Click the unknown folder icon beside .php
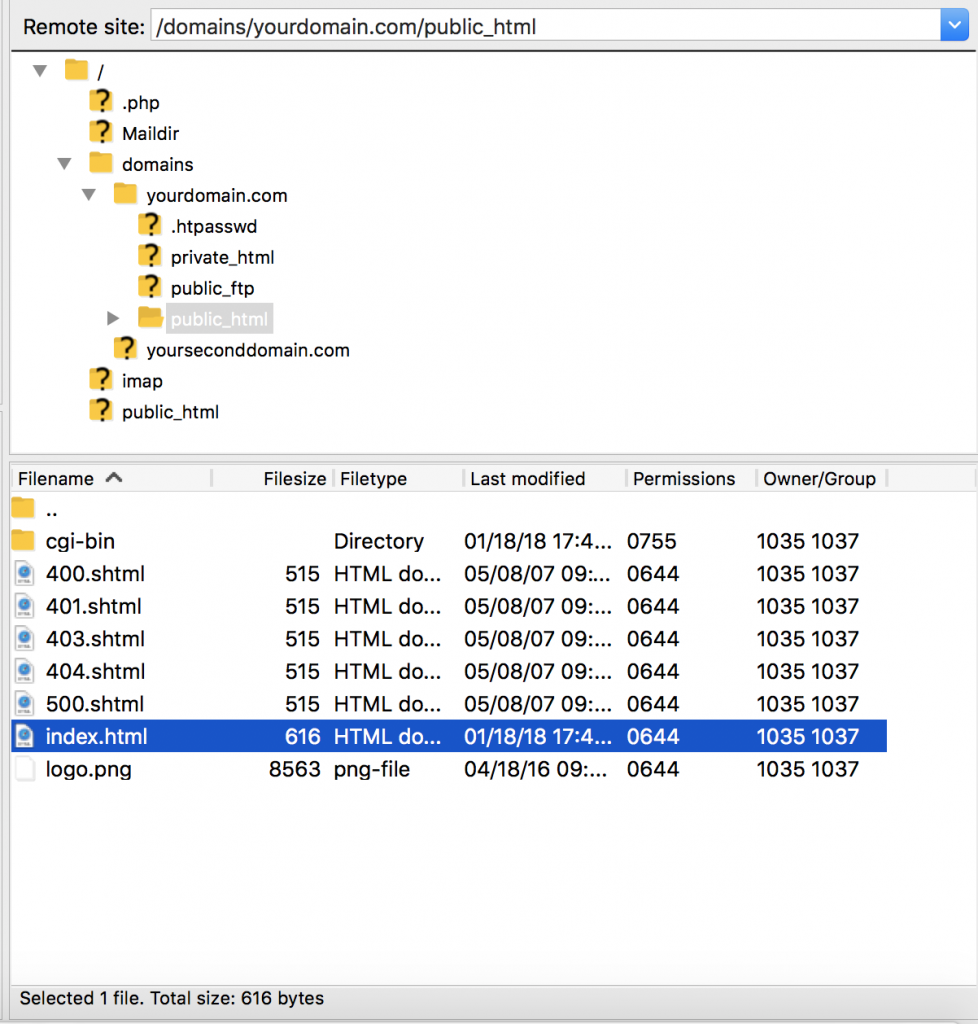This screenshot has height=1024, width=978. pos(101,101)
